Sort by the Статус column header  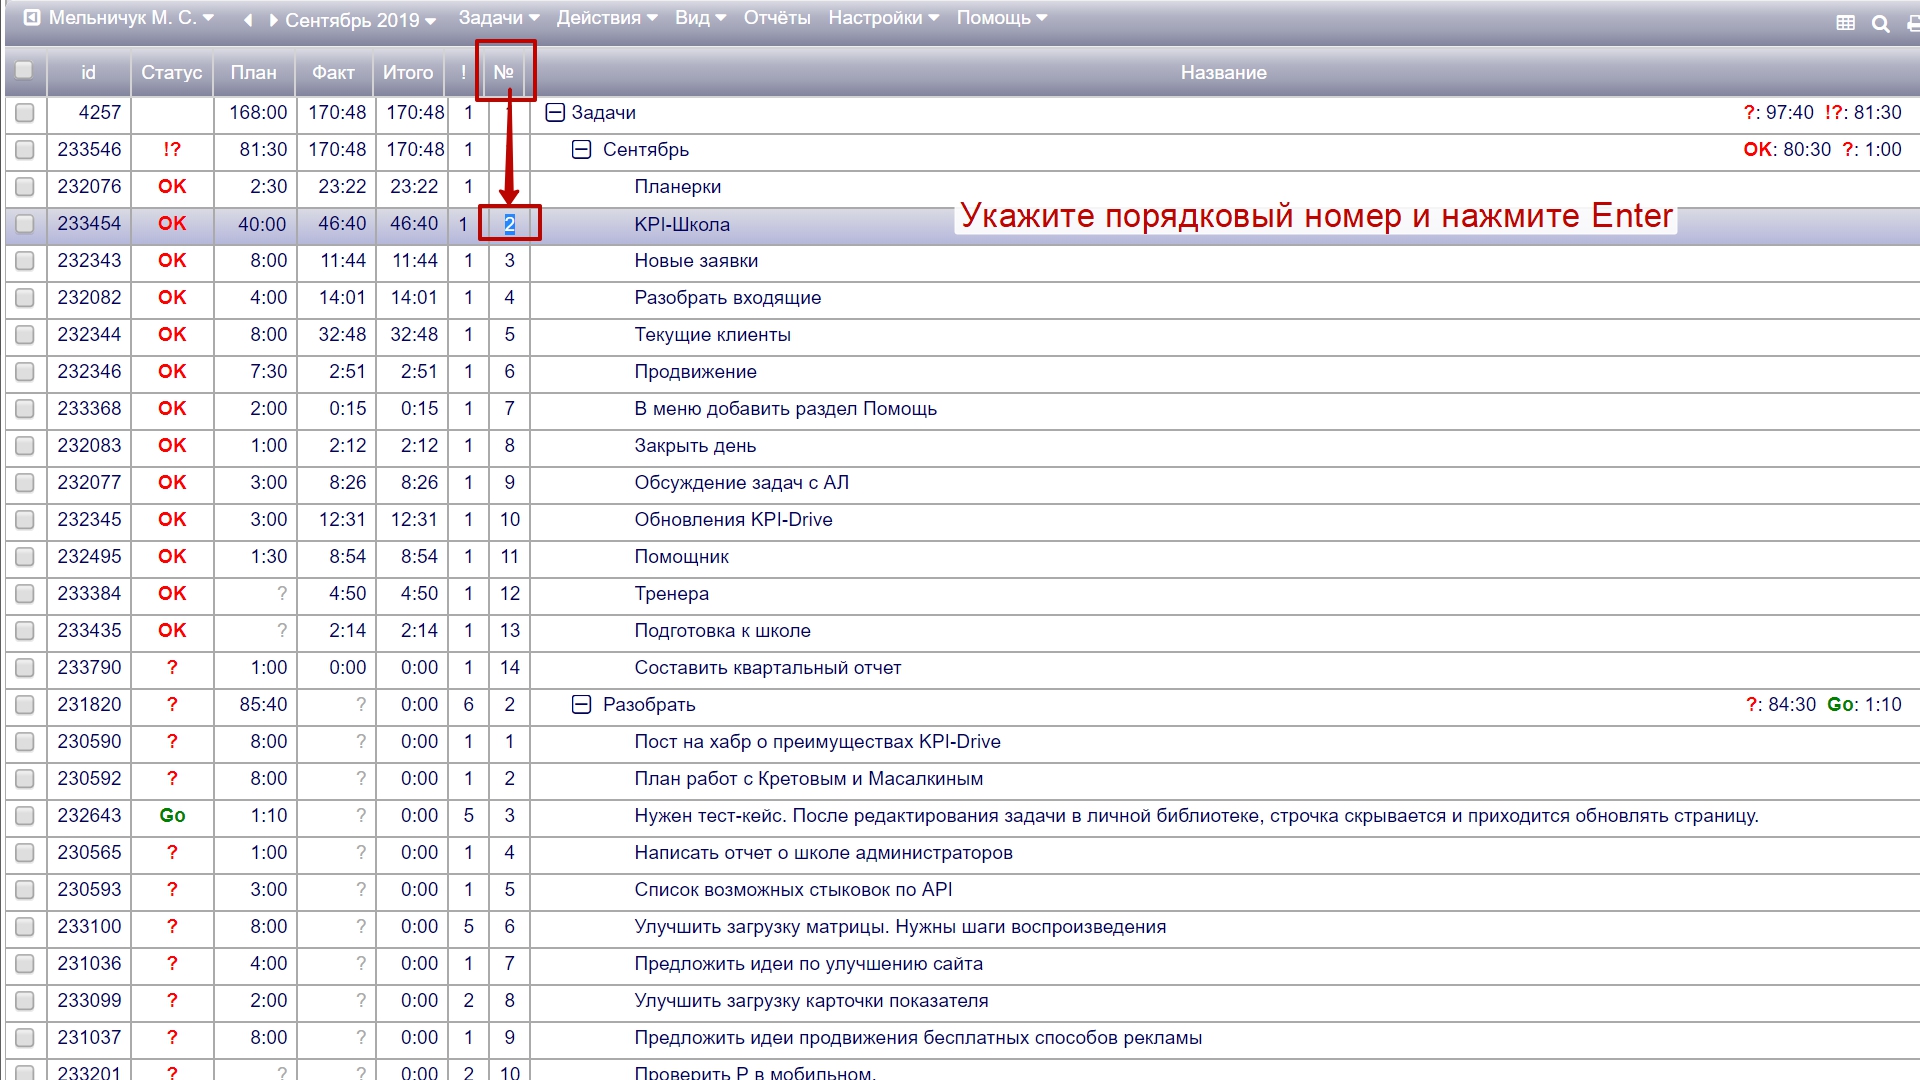171,73
